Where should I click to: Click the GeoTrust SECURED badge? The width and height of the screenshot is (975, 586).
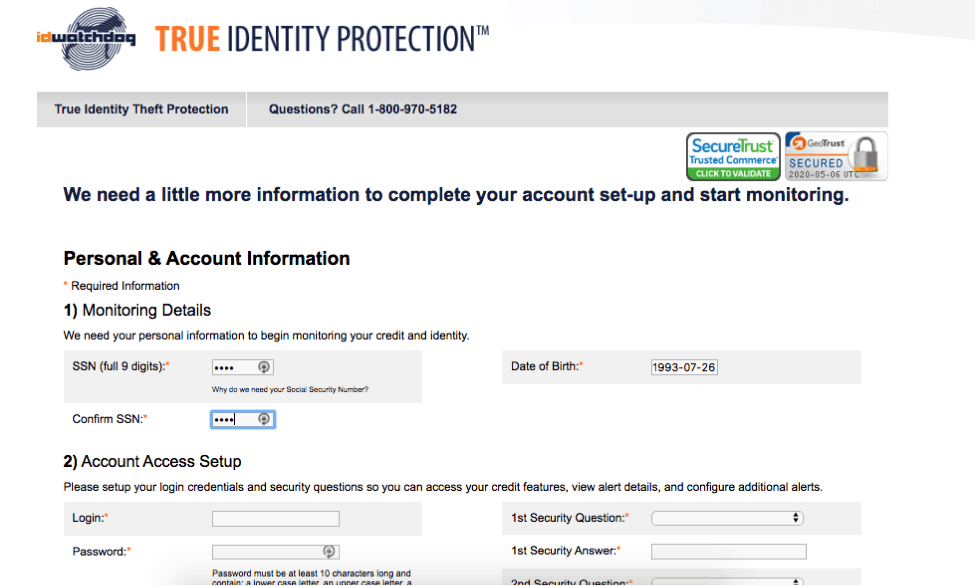834,155
